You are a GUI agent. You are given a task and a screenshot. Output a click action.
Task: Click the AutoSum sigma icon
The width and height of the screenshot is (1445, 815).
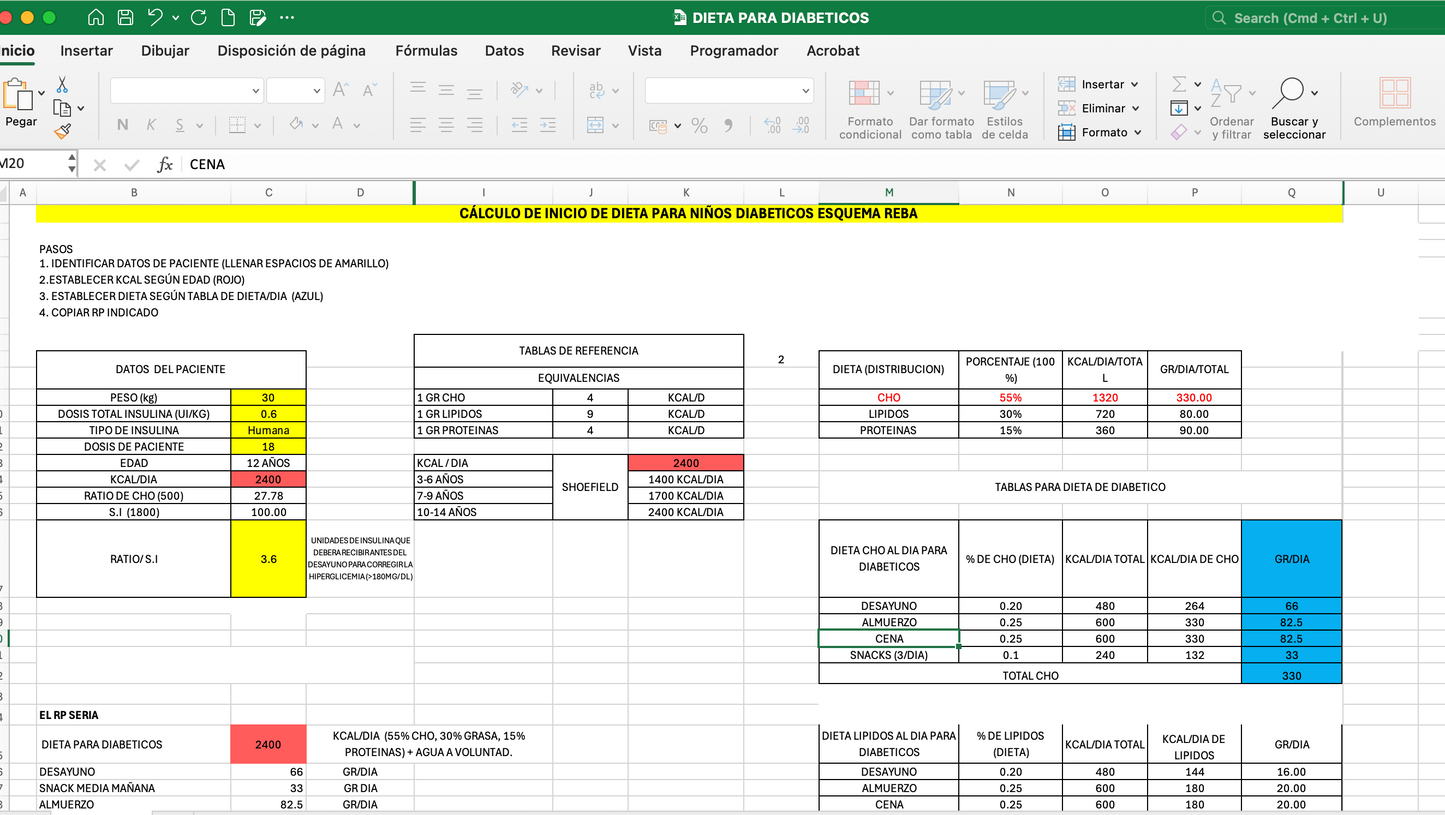click(x=1179, y=84)
